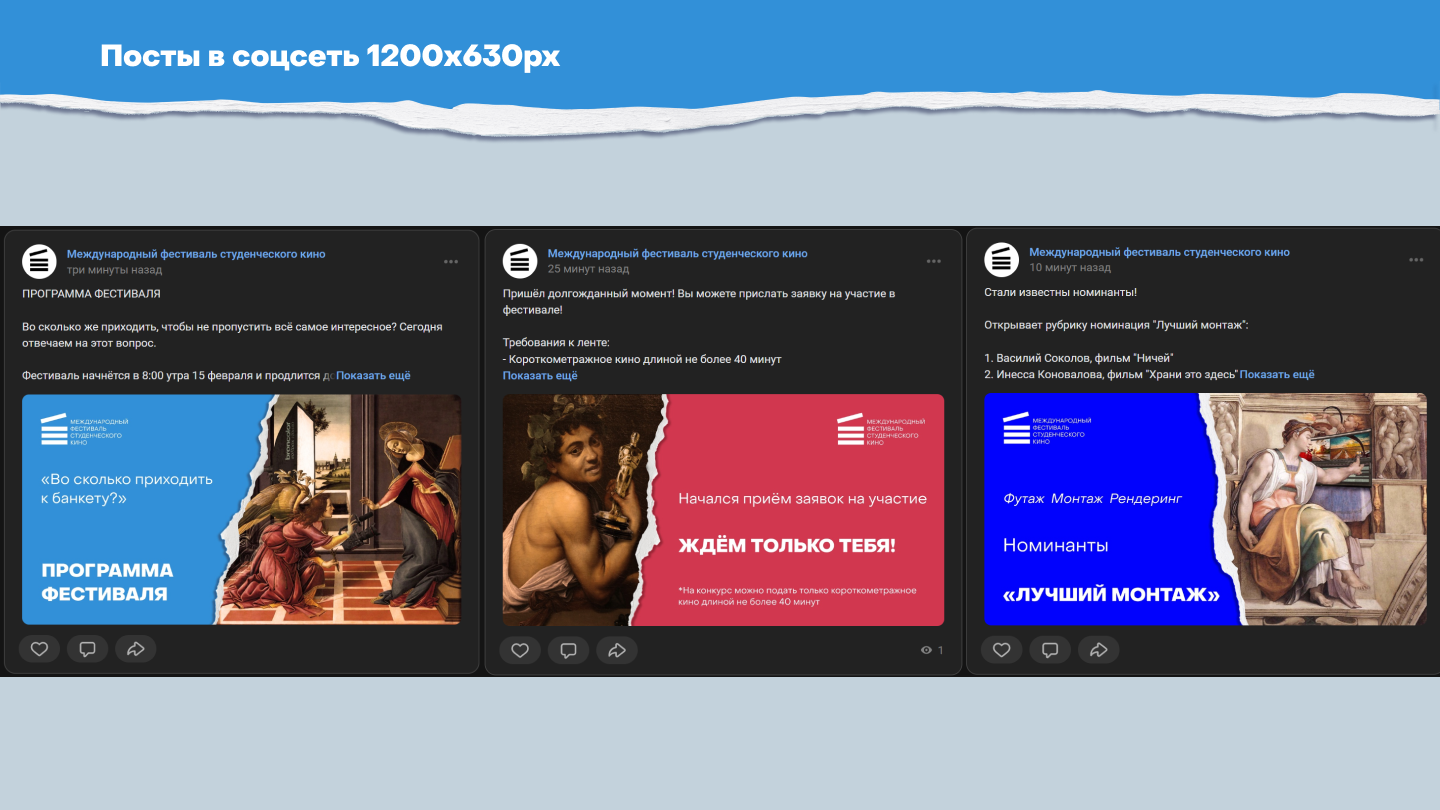Comment on the nominees announcement post
The width and height of the screenshot is (1440, 810).
coord(1049,650)
